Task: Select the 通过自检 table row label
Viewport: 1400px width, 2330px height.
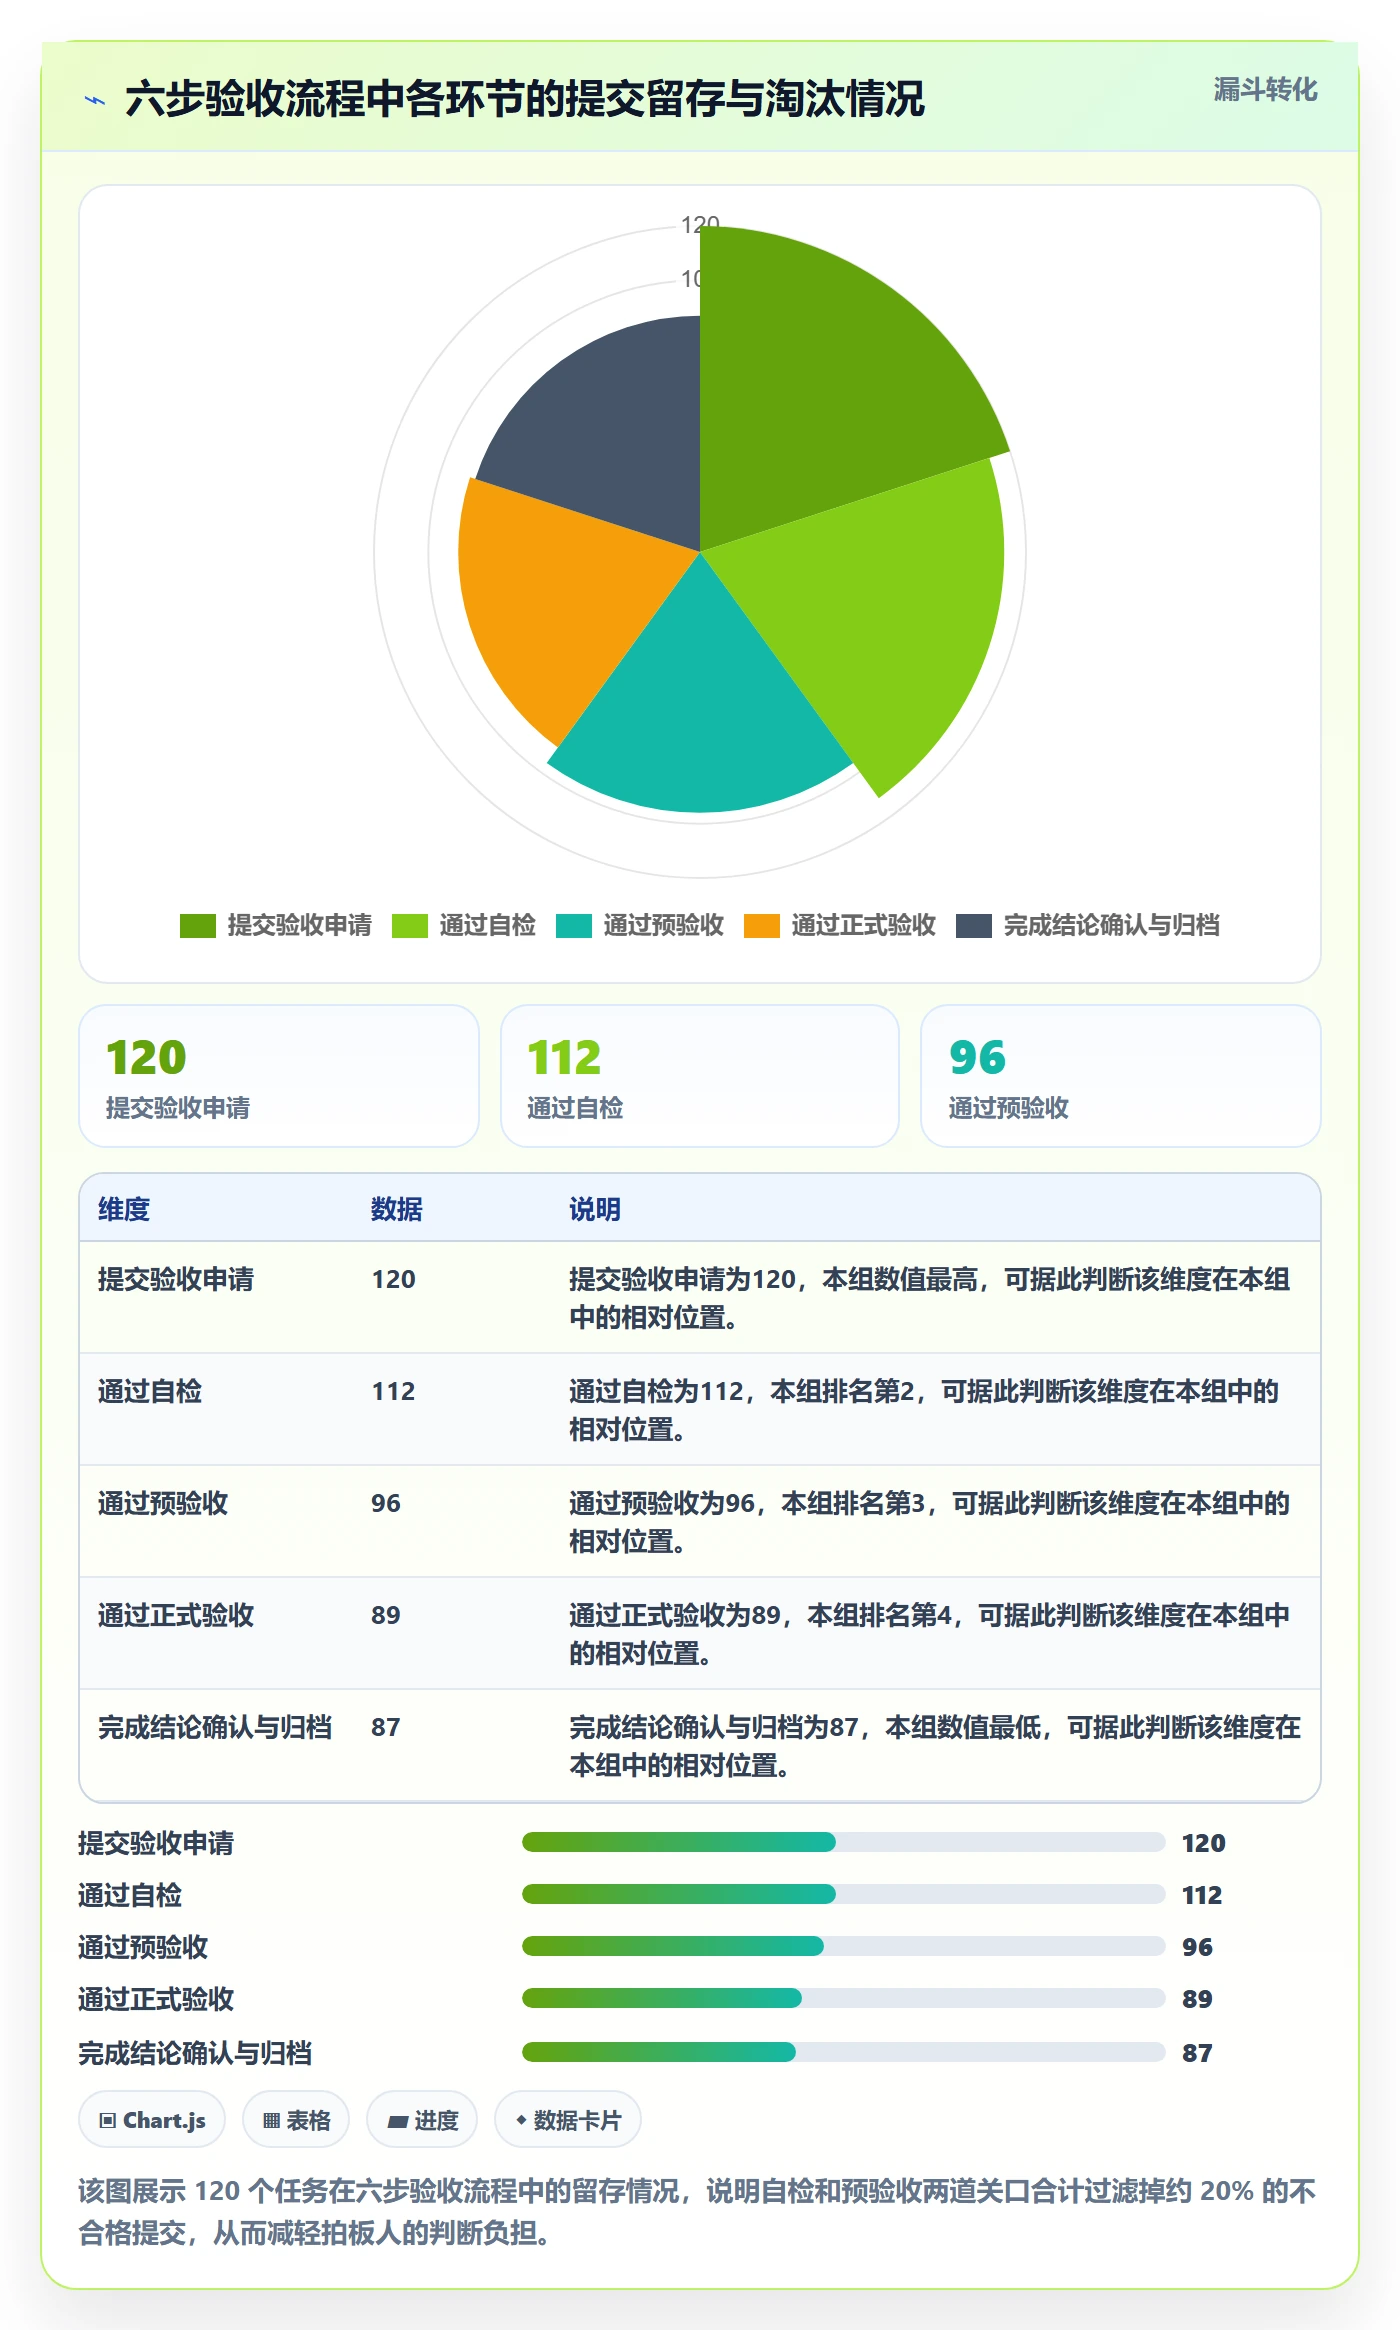Action: pos(150,1391)
